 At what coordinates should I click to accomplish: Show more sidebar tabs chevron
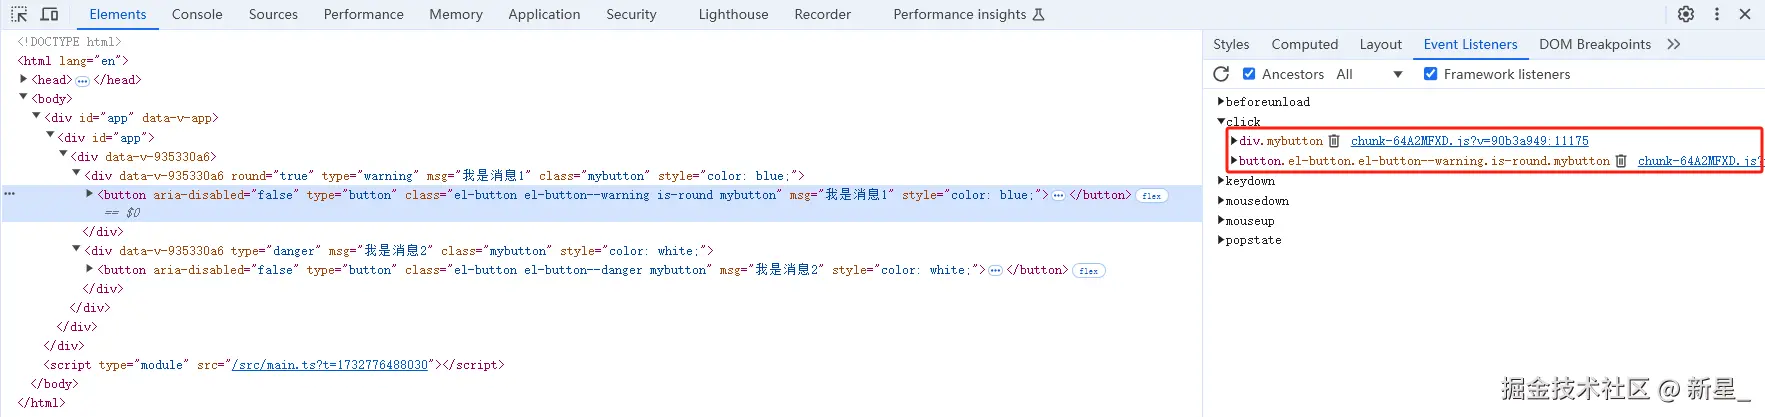(x=1674, y=44)
